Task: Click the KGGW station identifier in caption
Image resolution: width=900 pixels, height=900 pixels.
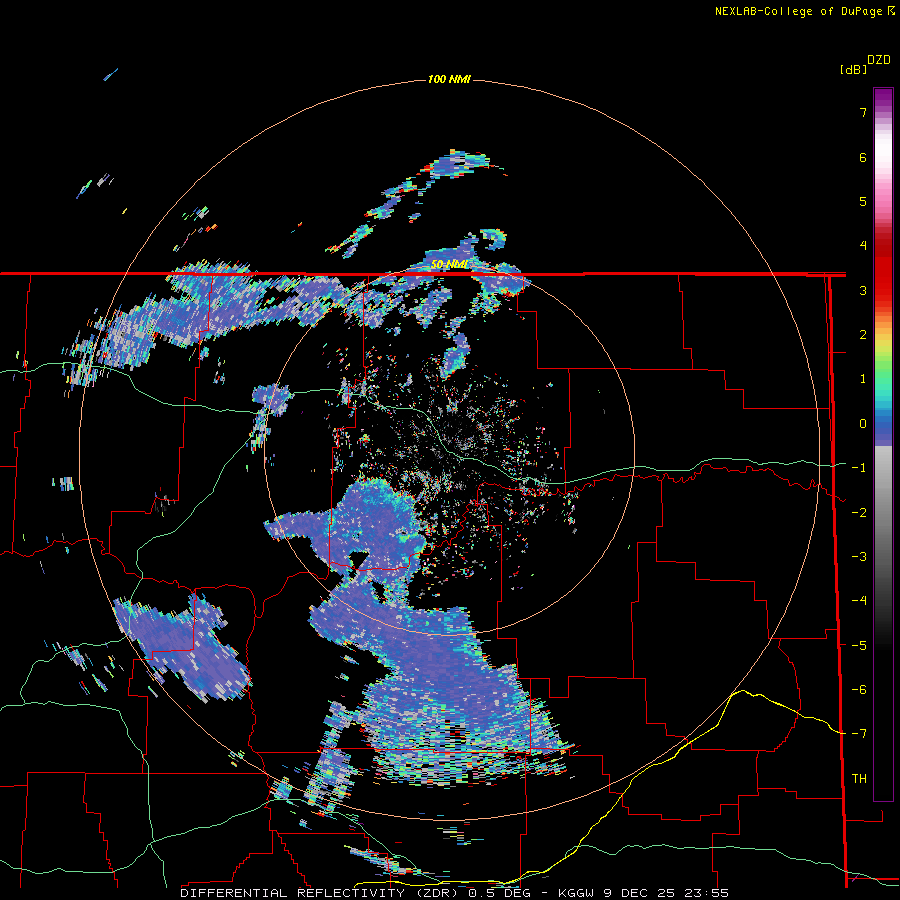Action: [578, 893]
